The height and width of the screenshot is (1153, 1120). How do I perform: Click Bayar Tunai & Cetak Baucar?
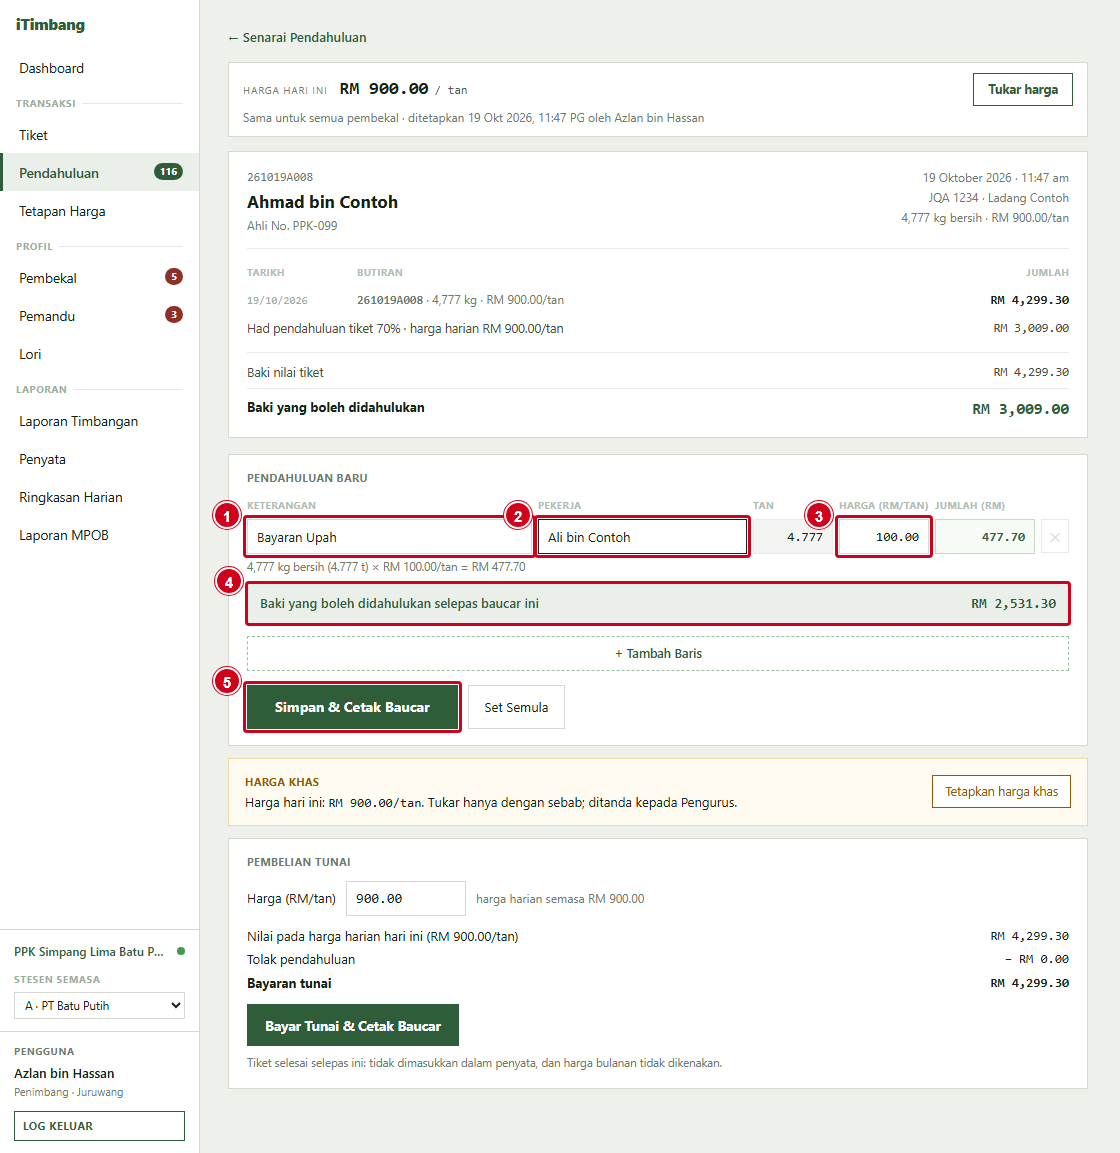click(353, 1026)
